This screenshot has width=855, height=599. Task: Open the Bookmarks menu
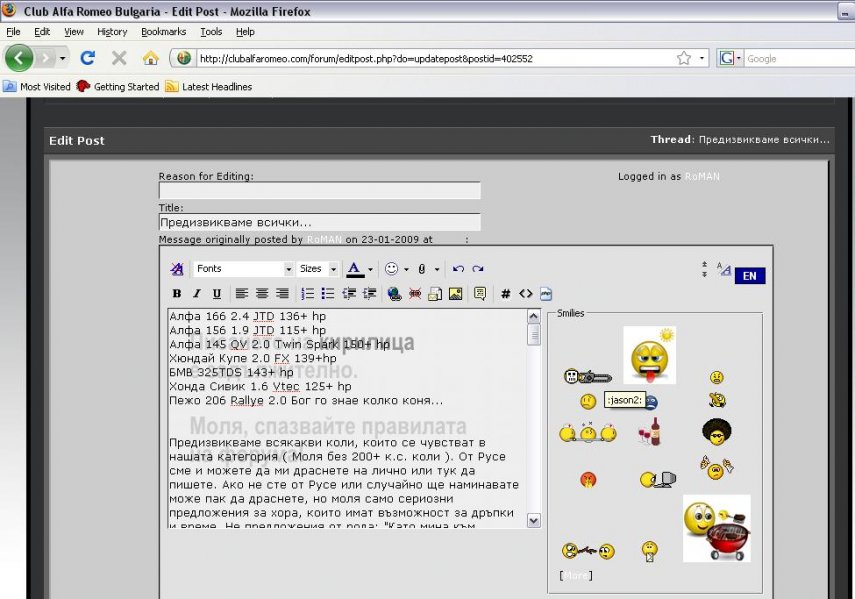coord(163,32)
